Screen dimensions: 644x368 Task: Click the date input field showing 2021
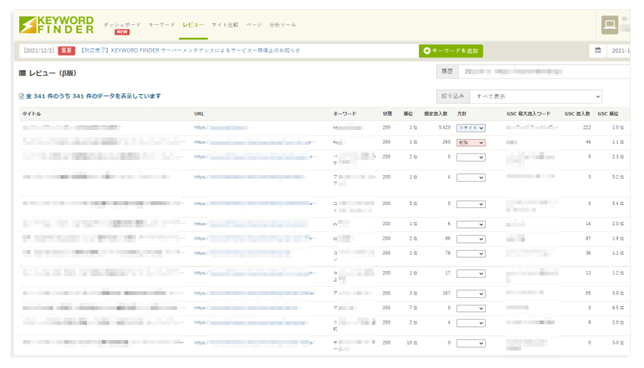pos(618,51)
